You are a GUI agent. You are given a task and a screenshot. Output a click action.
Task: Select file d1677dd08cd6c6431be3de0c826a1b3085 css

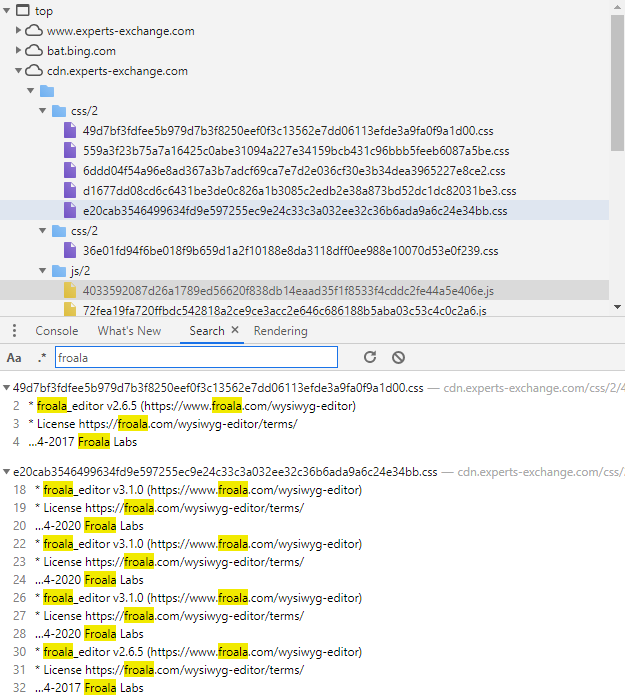point(299,191)
